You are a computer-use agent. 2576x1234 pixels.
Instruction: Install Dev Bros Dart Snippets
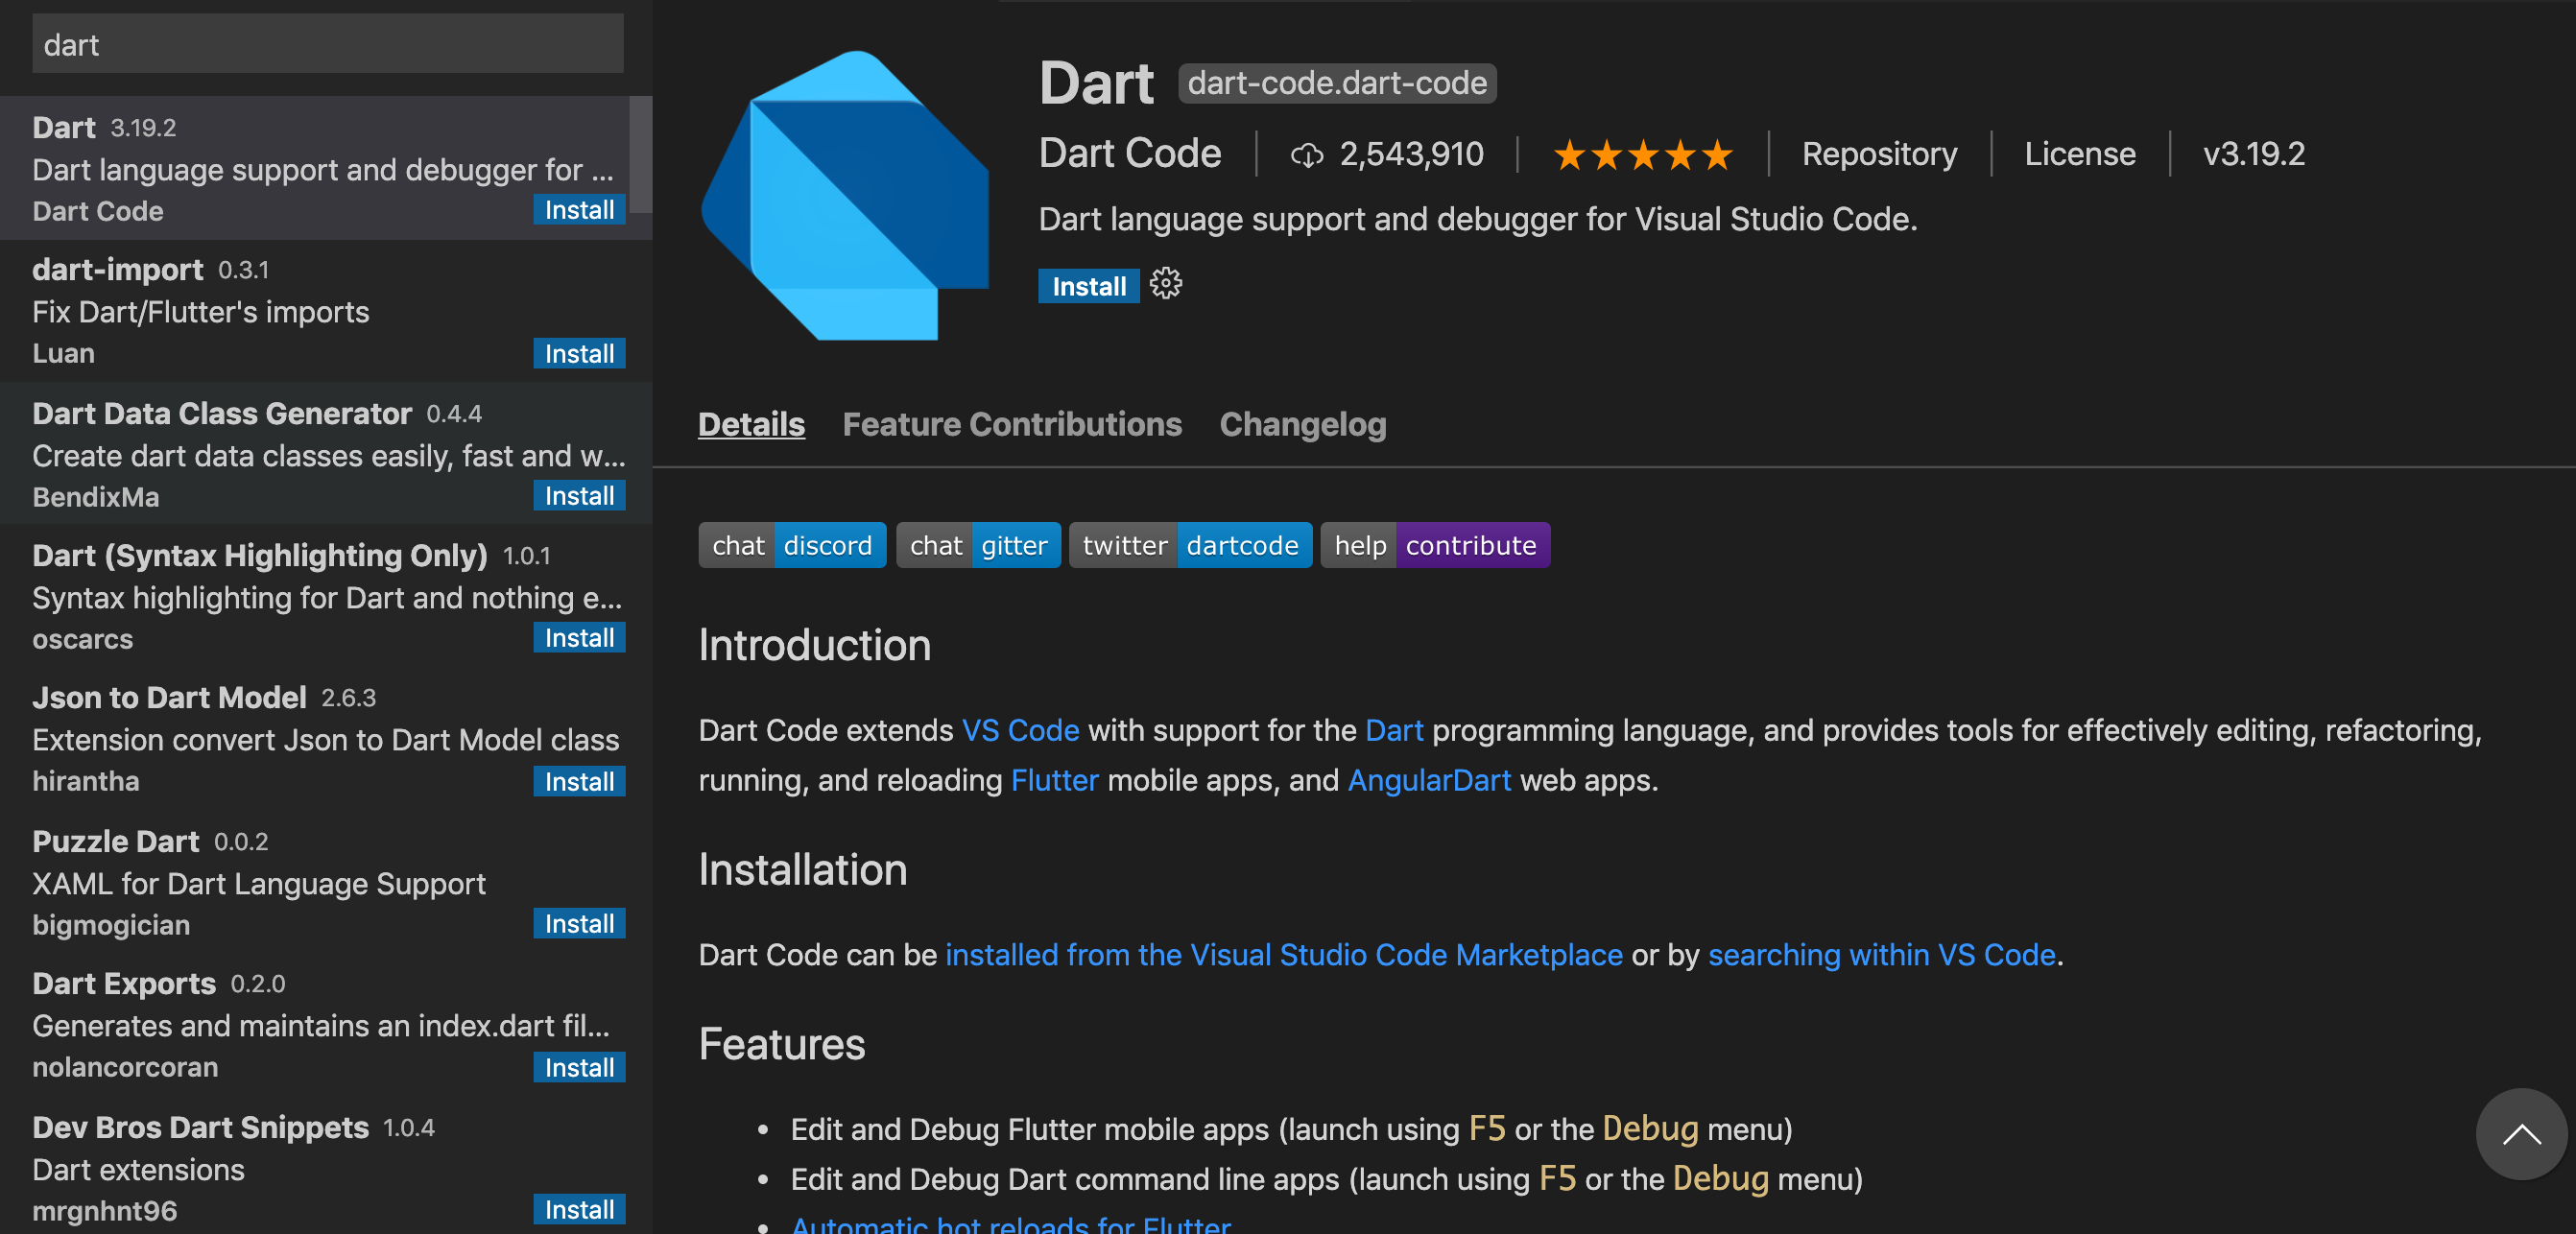(x=579, y=1209)
